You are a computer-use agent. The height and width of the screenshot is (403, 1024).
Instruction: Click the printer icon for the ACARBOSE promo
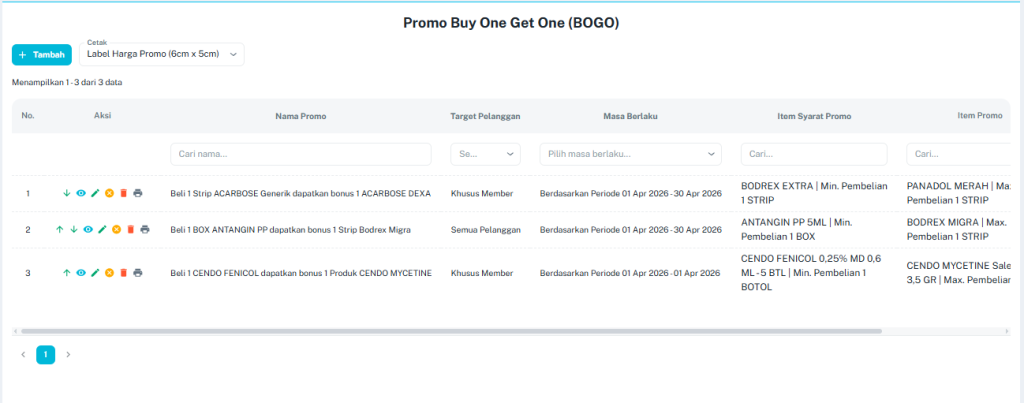[138, 193]
